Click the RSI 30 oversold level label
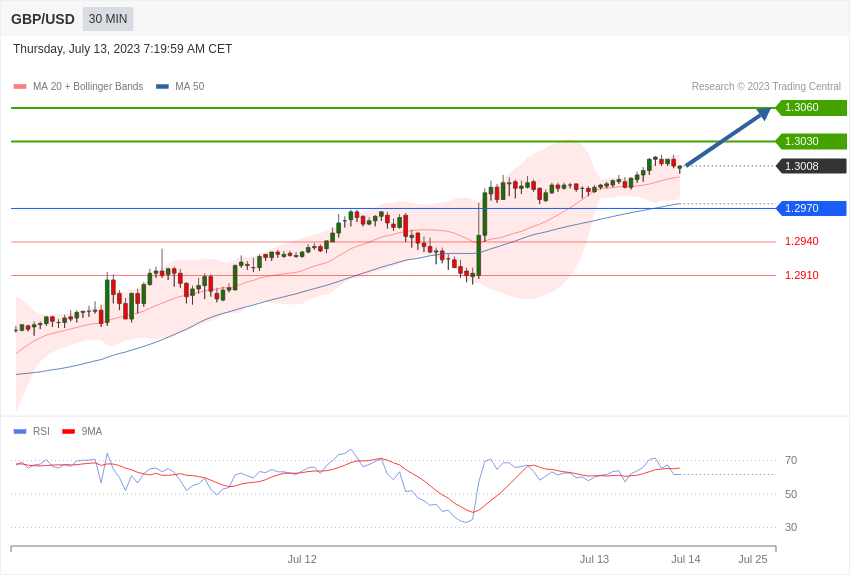 [x=791, y=527]
